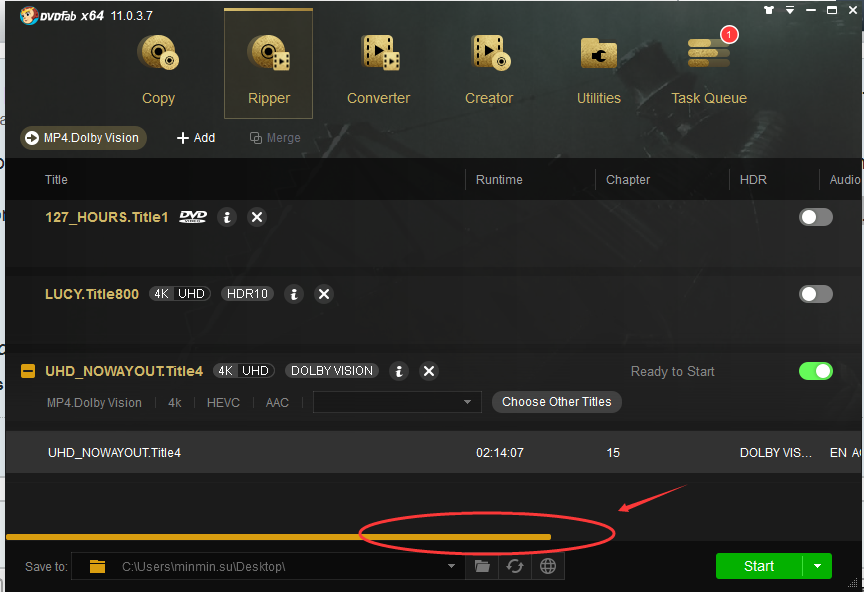The width and height of the screenshot is (864, 592).
Task: Disable the UHD_NOWAYOUT.Title4 toggle
Action: click(816, 371)
